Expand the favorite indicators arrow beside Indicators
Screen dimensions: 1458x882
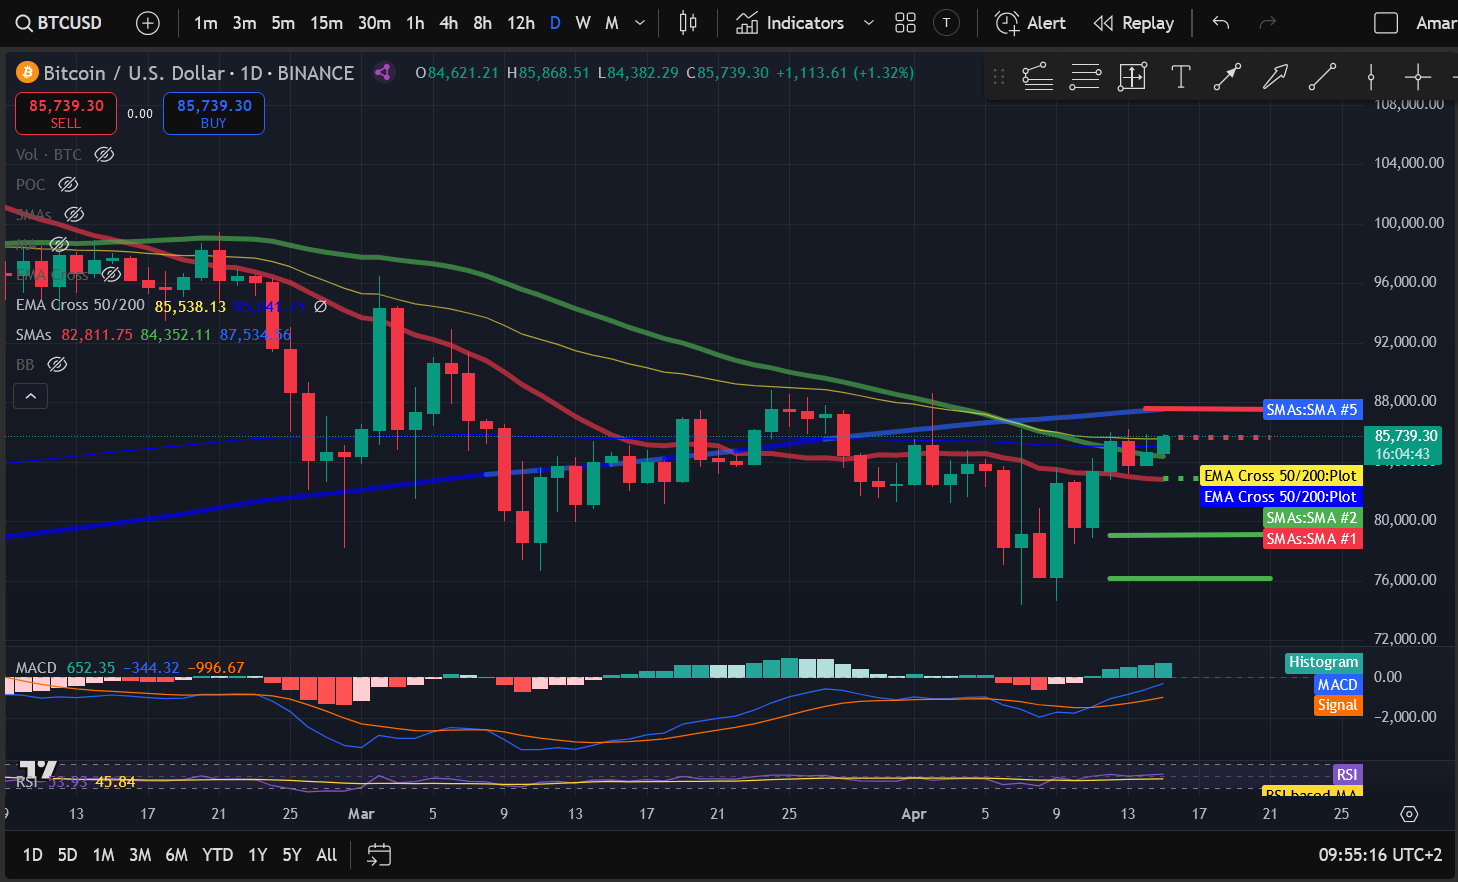coord(868,23)
